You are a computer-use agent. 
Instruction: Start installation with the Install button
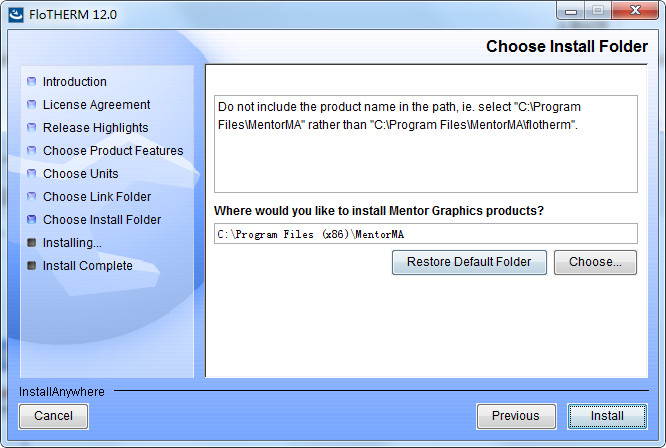click(x=607, y=416)
